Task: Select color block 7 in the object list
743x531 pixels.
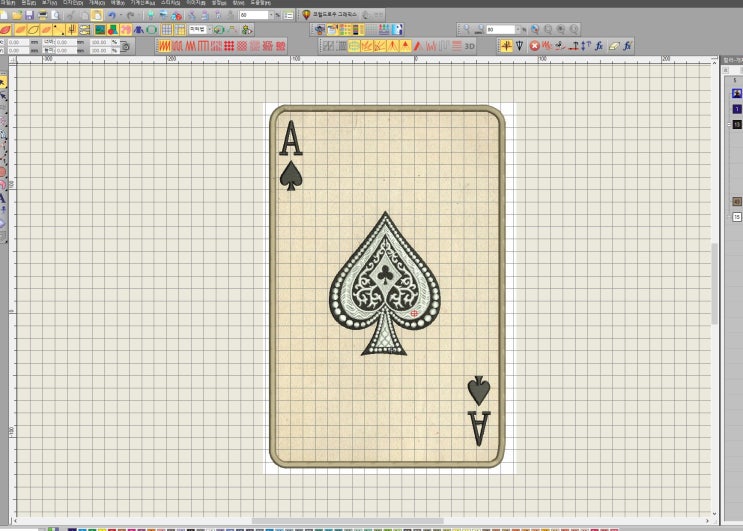Action: pos(737,109)
